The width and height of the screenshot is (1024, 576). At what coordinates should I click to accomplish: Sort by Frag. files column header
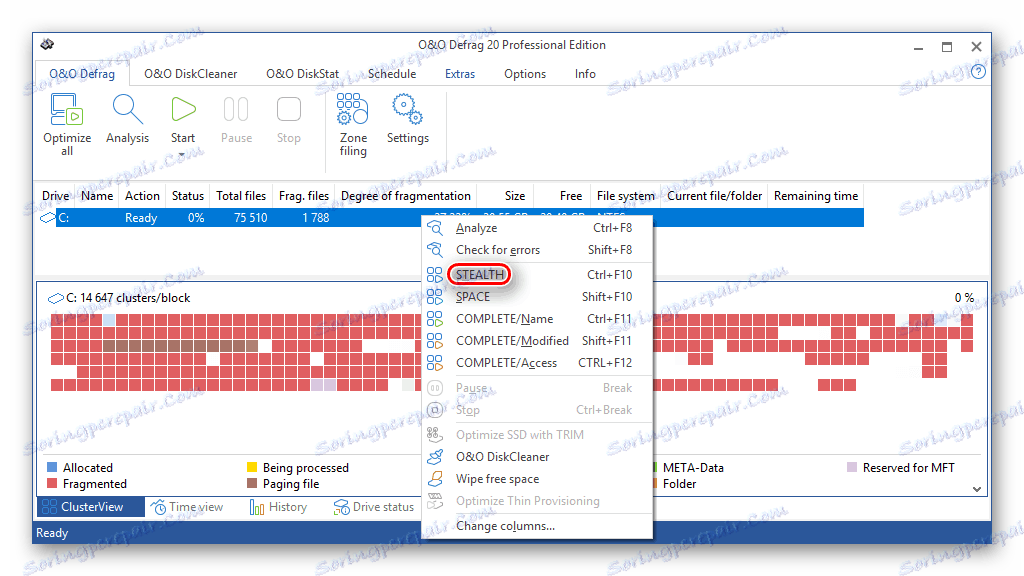point(304,196)
